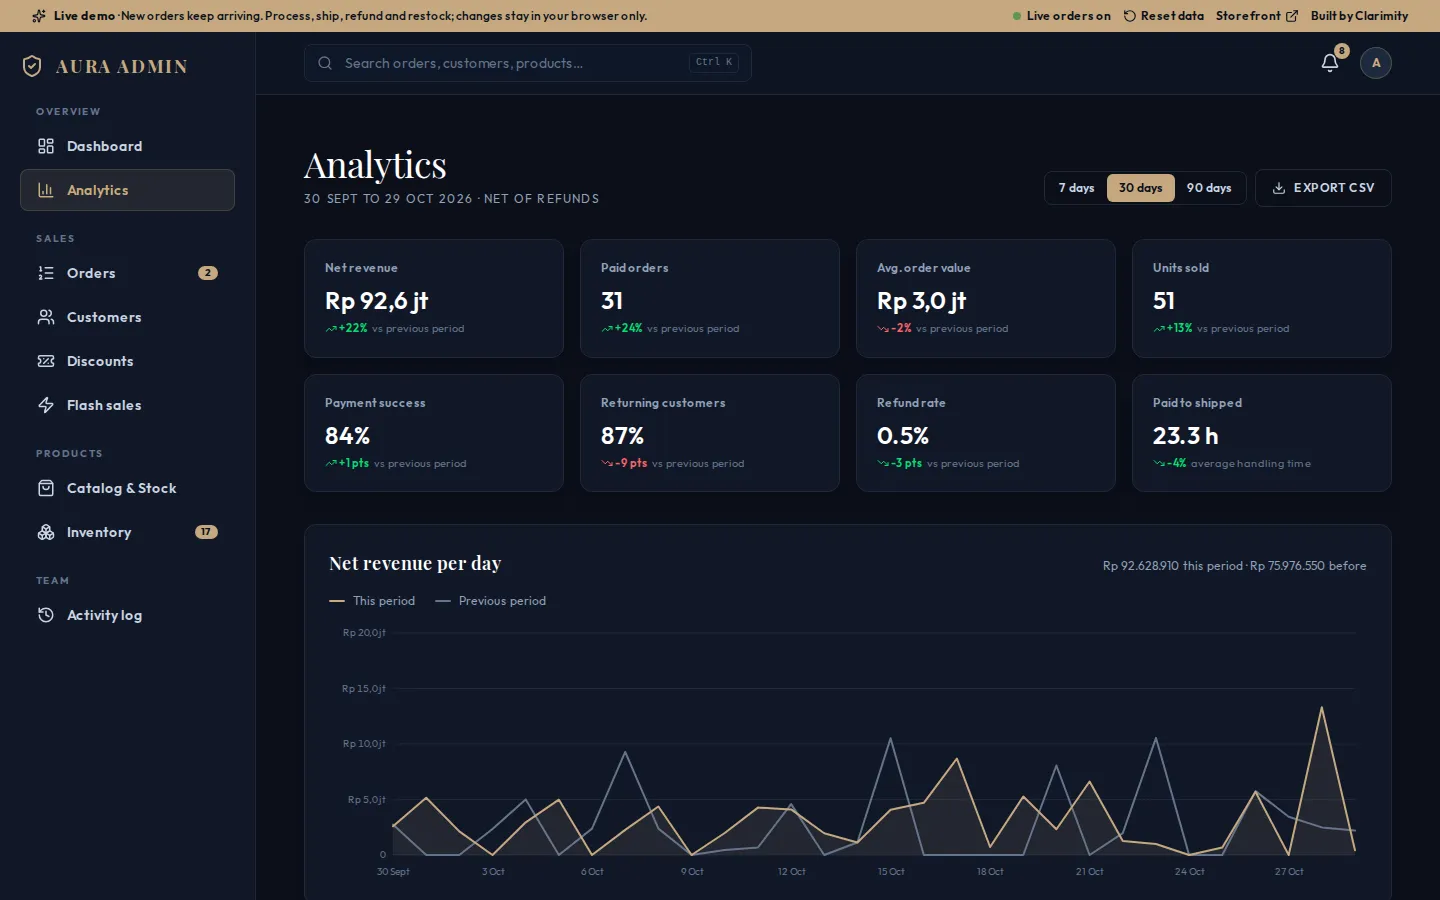
Task: Open the Flash sales section
Action: coord(127,405)
